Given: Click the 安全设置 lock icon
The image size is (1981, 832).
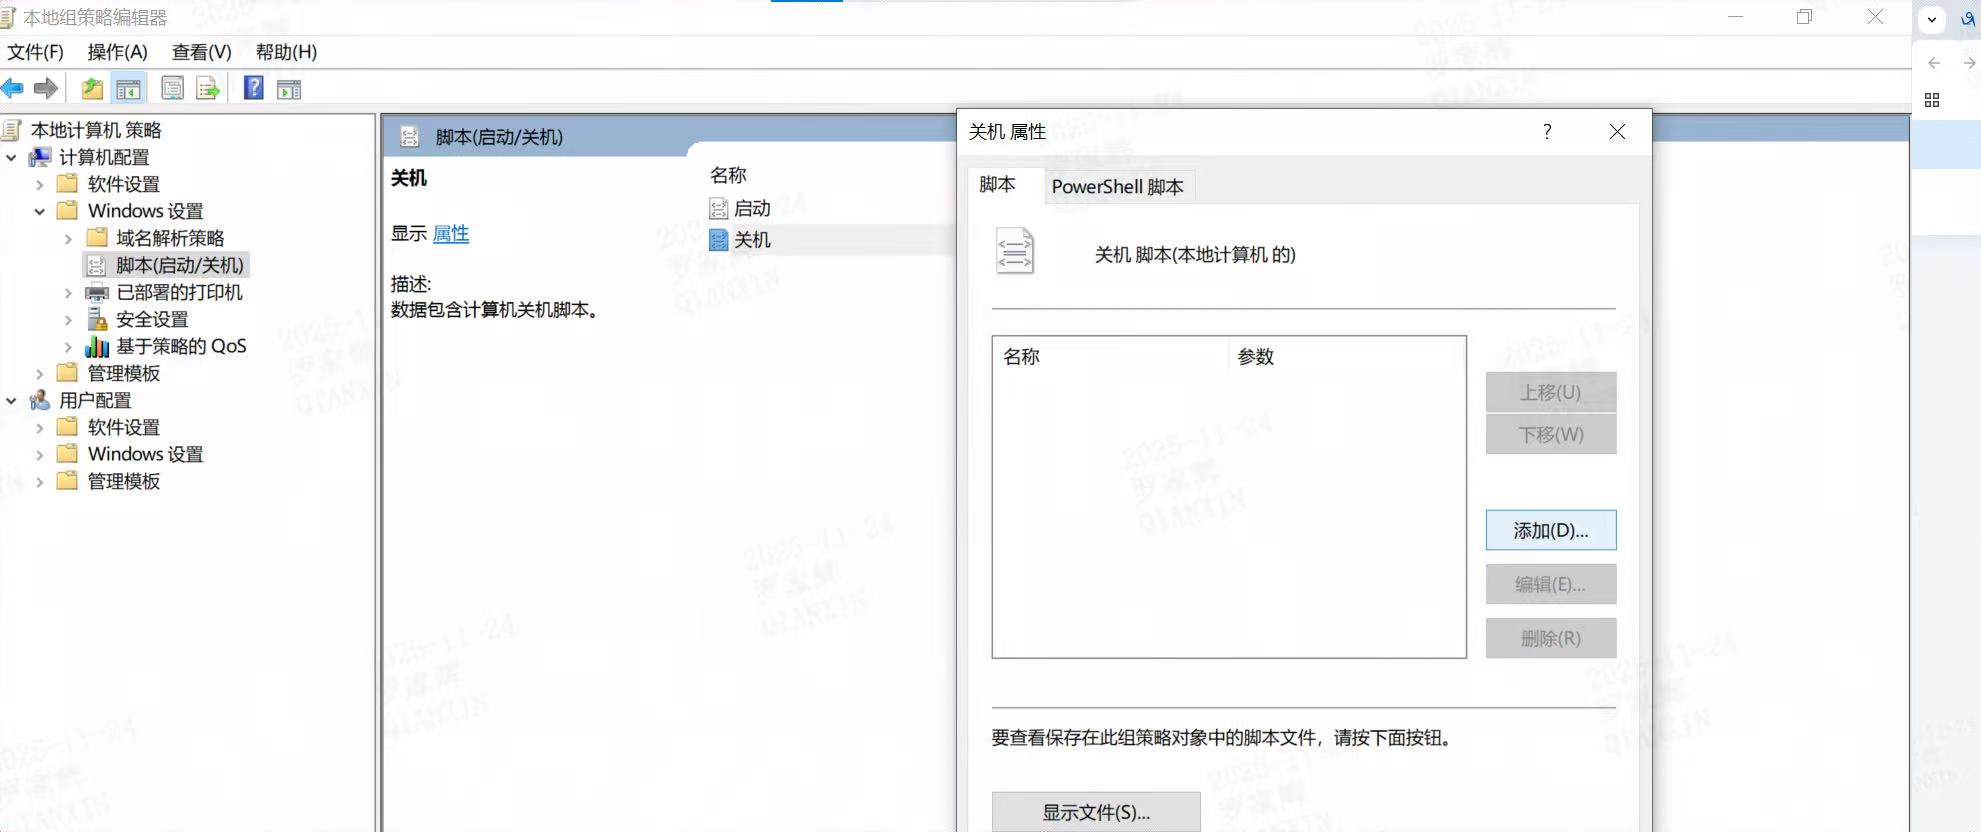Looking at the screenshot, I should [97, 319].
